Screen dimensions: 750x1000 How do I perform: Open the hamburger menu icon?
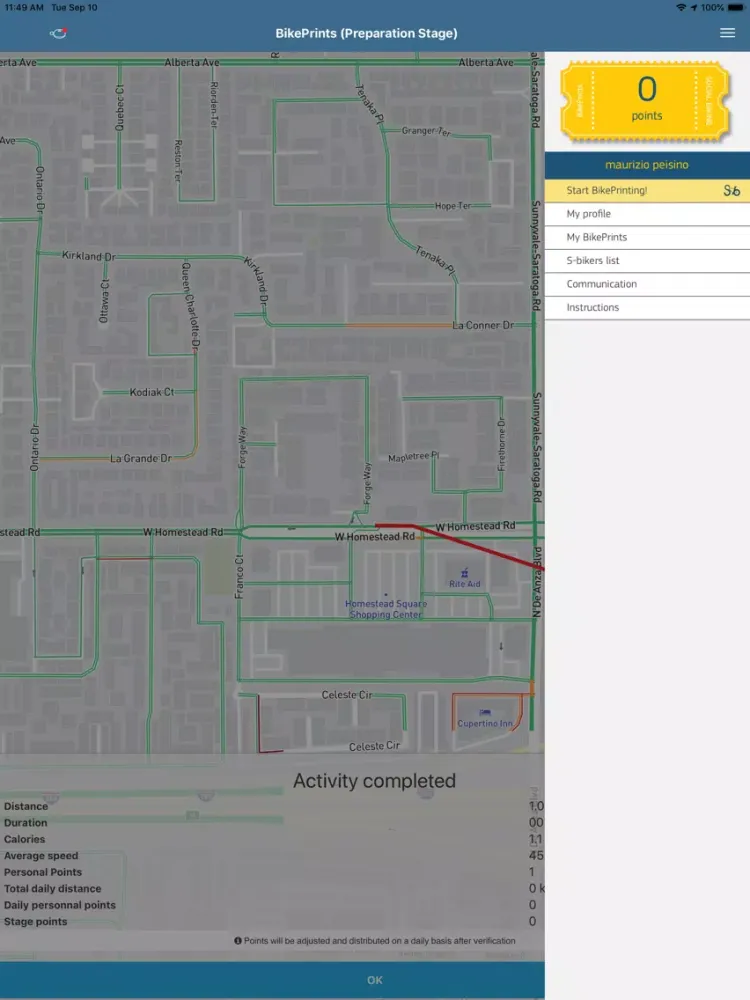pyautogui.click(x=727, y=33)
